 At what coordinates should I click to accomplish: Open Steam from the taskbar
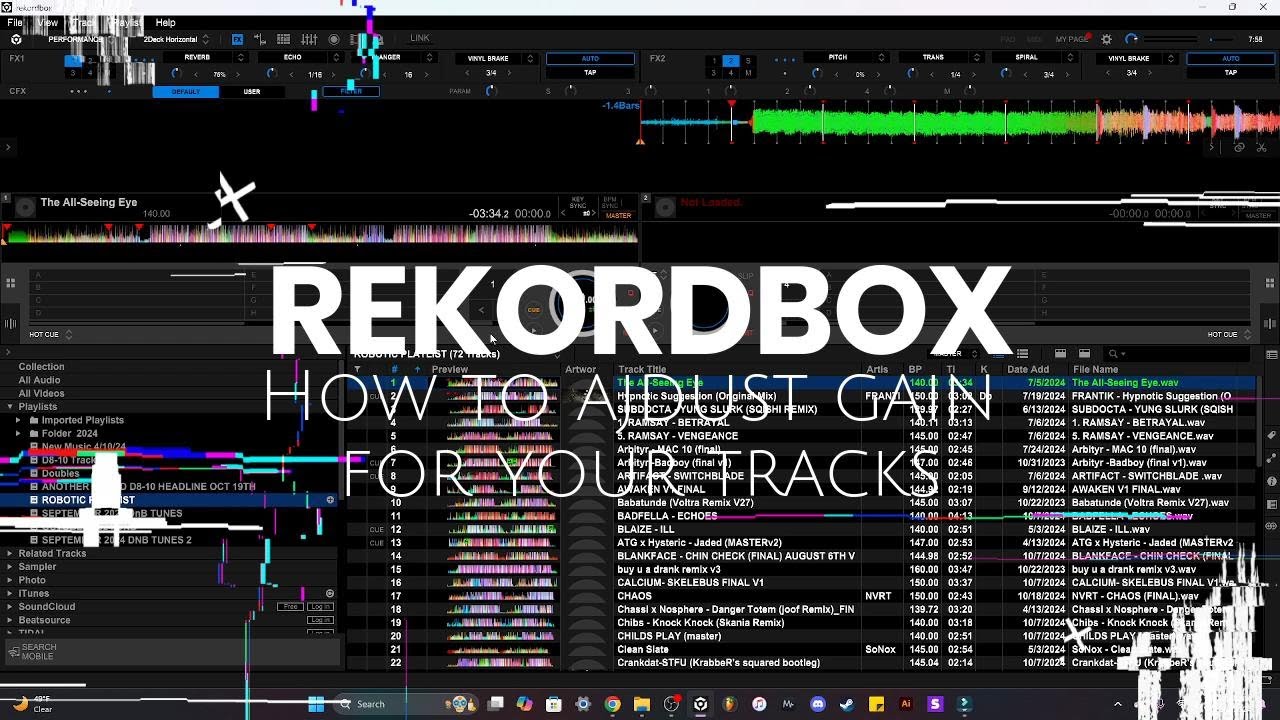tap(847, 704)
